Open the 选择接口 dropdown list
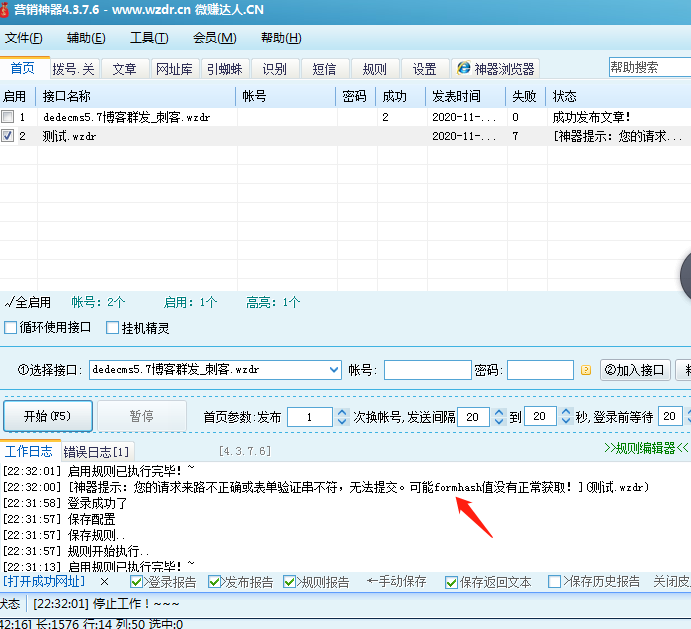Screen dimensions: 691x629 pos(334,370)
